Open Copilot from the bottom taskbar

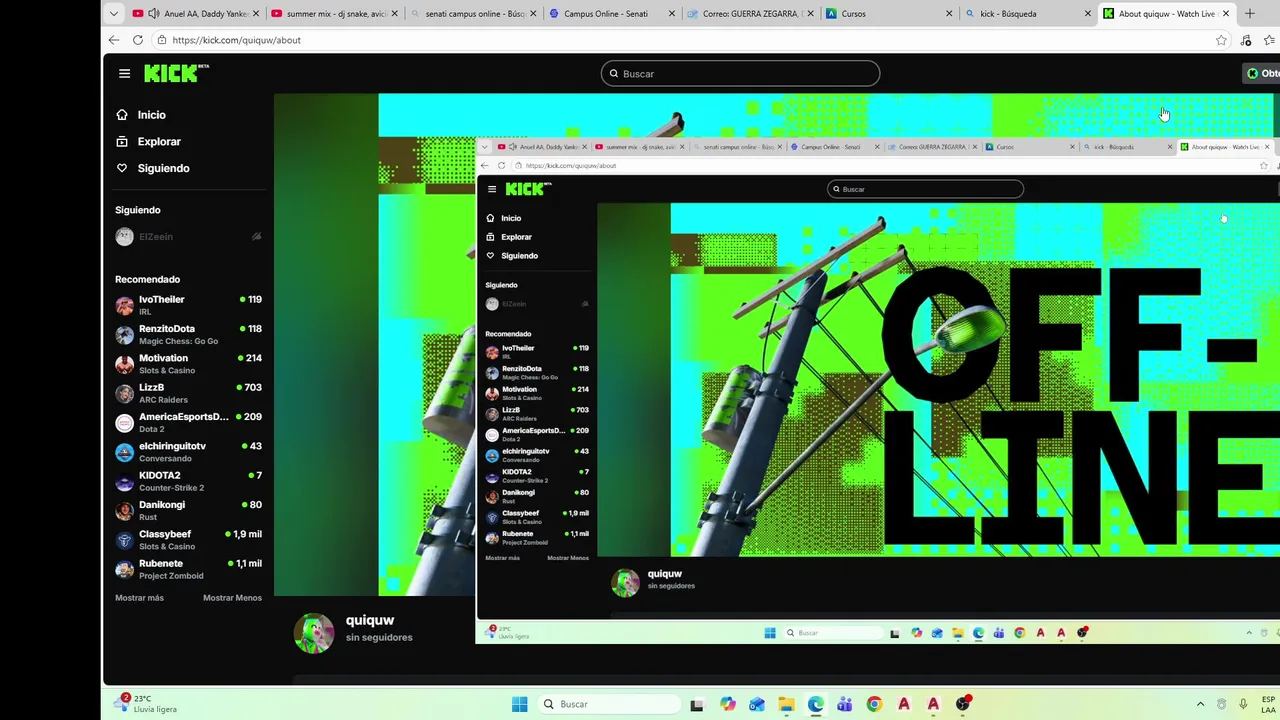coord(728,704)
